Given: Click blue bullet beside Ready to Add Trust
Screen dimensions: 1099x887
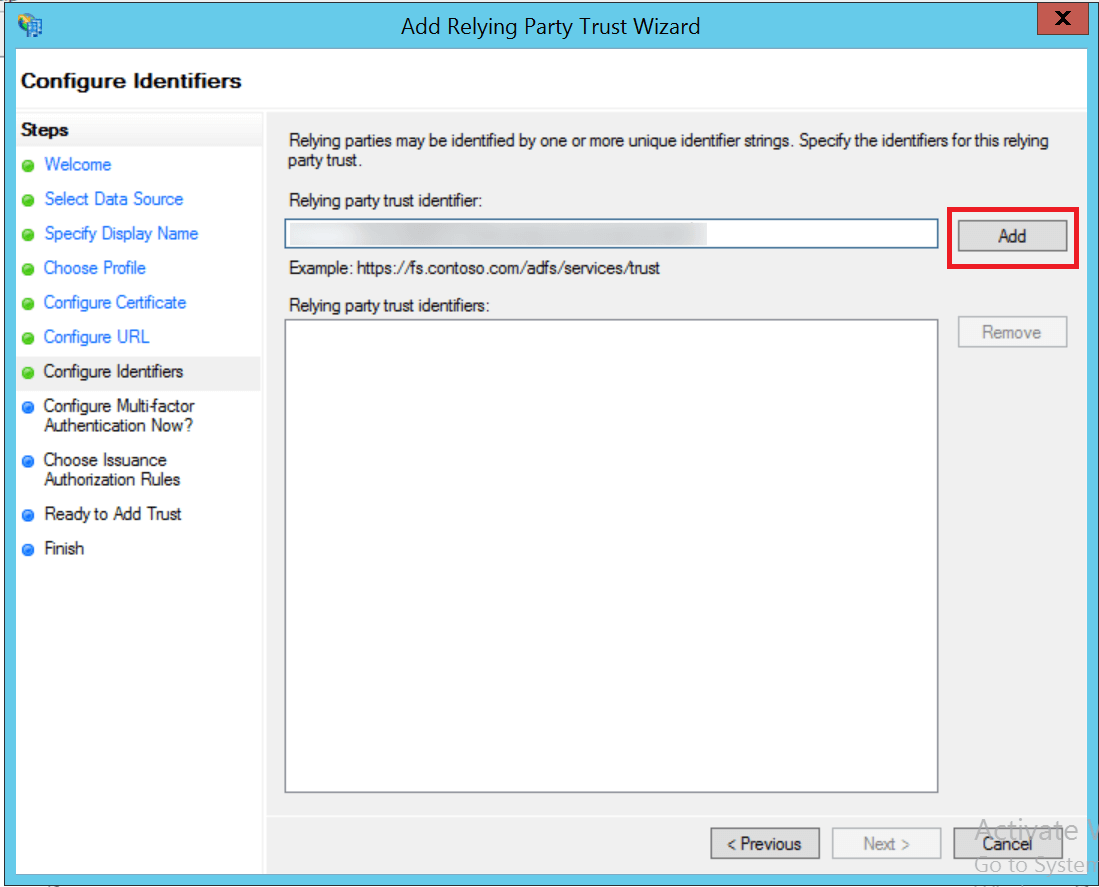Looking at the screenshot, I should pos(28,515).
